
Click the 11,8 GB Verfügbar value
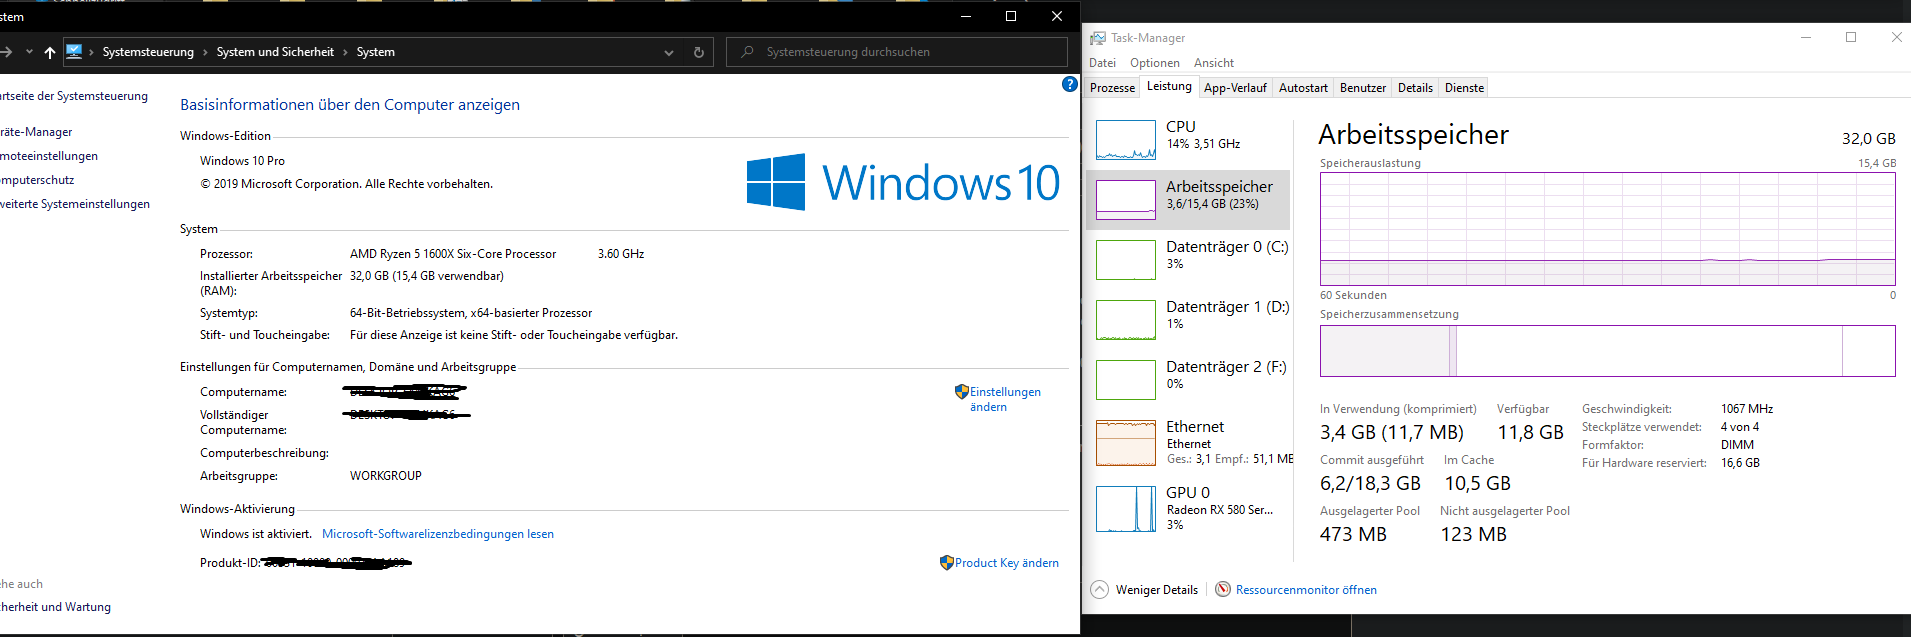point(1530,432)
